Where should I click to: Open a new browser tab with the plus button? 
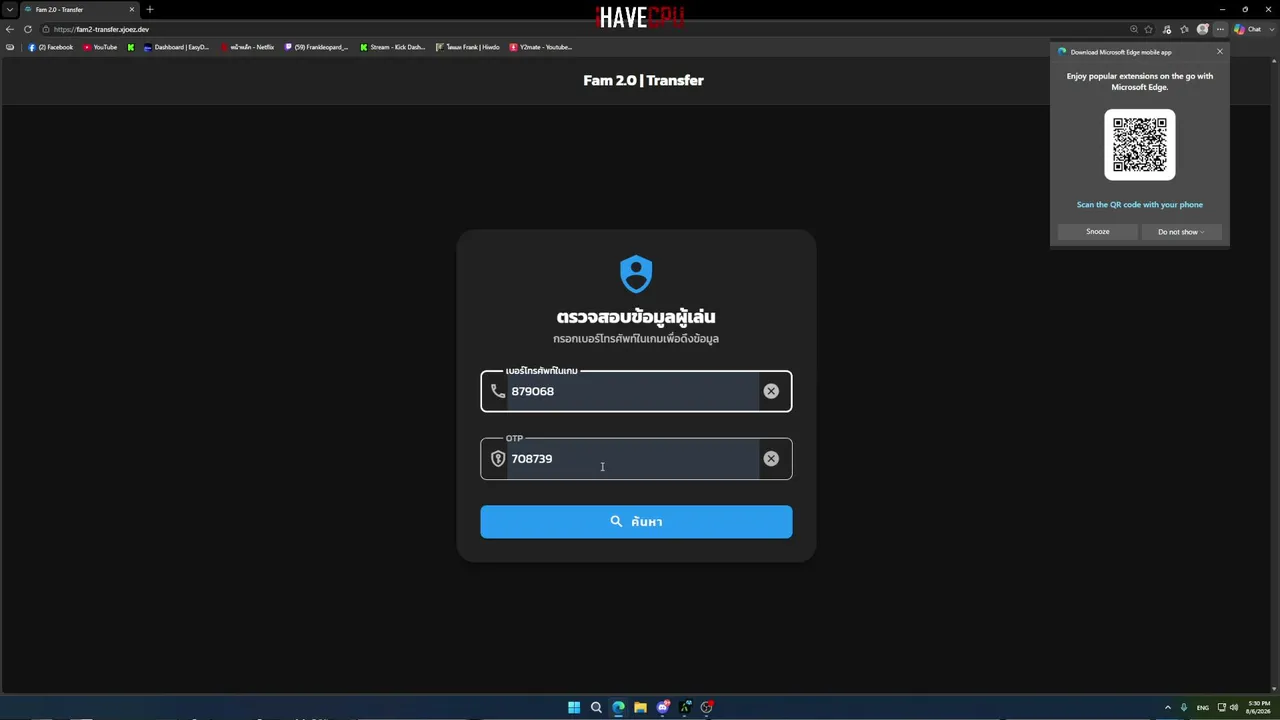[150, 9]
